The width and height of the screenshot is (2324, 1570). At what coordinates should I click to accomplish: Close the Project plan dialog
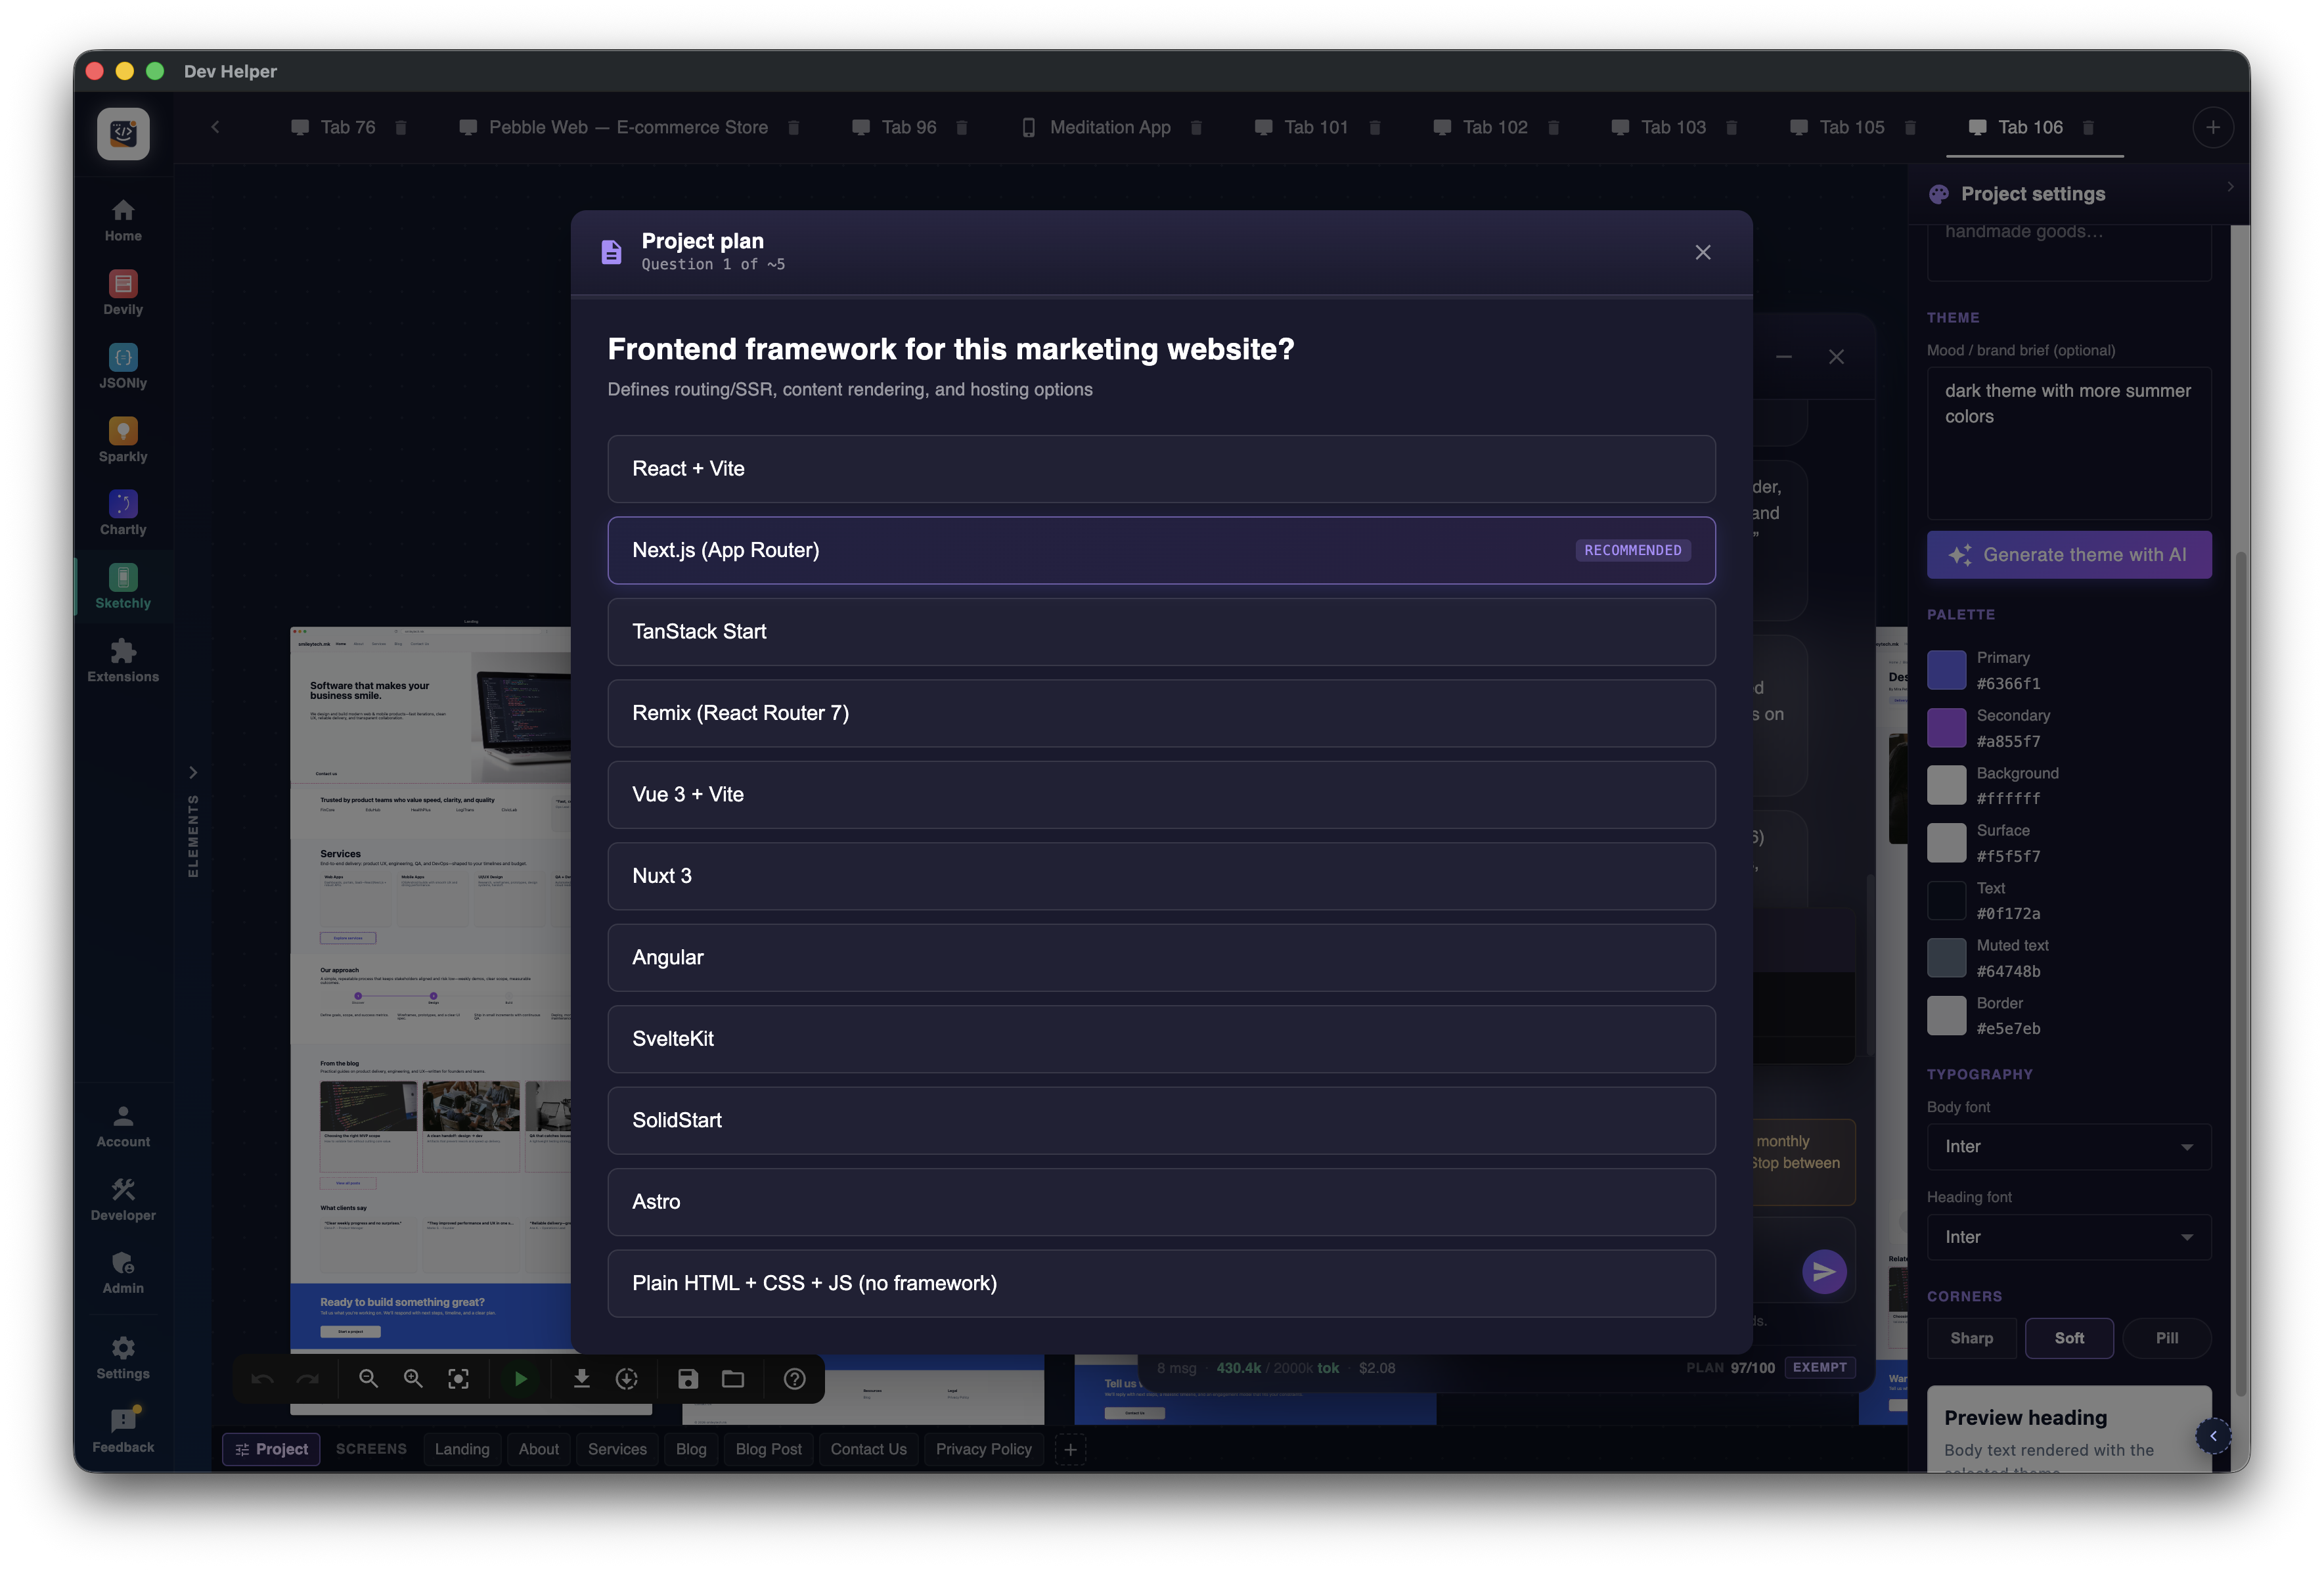click(x=1703, y=252)
